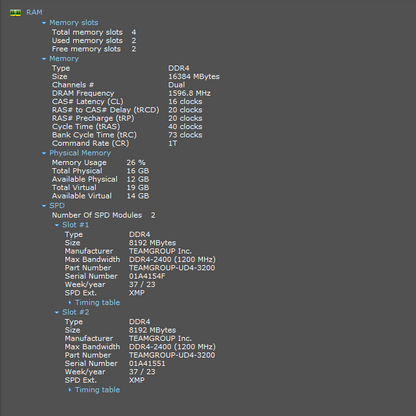Click the SPD heading text
The image size is (416, 416).
coord(57,206)
